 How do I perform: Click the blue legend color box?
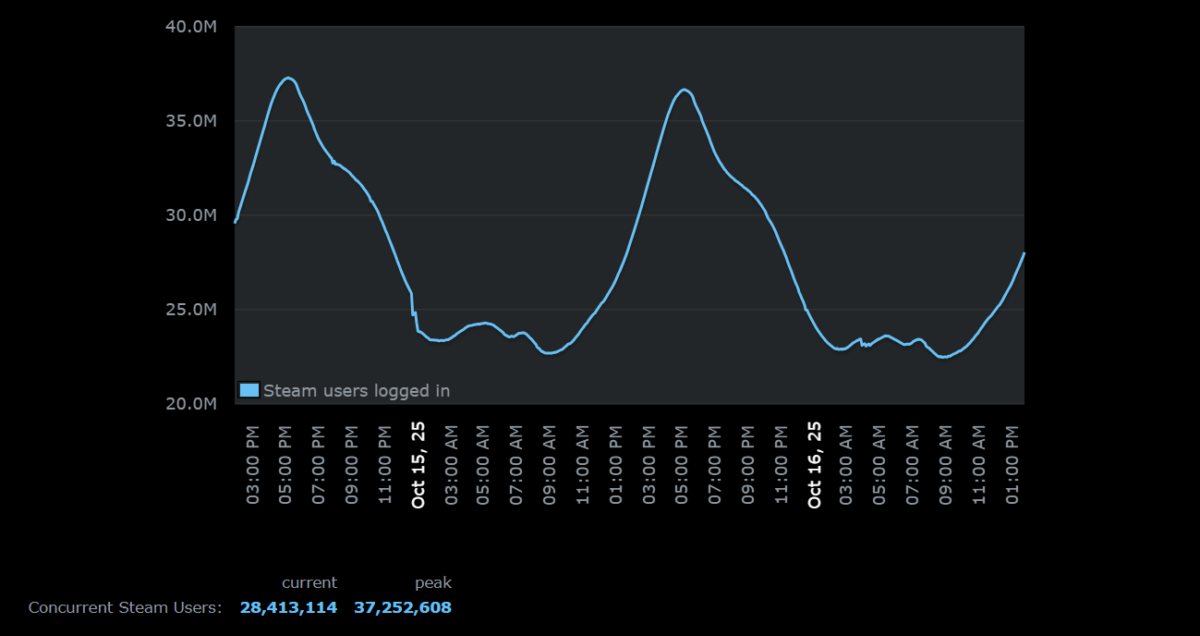click(x=249, y=390)
